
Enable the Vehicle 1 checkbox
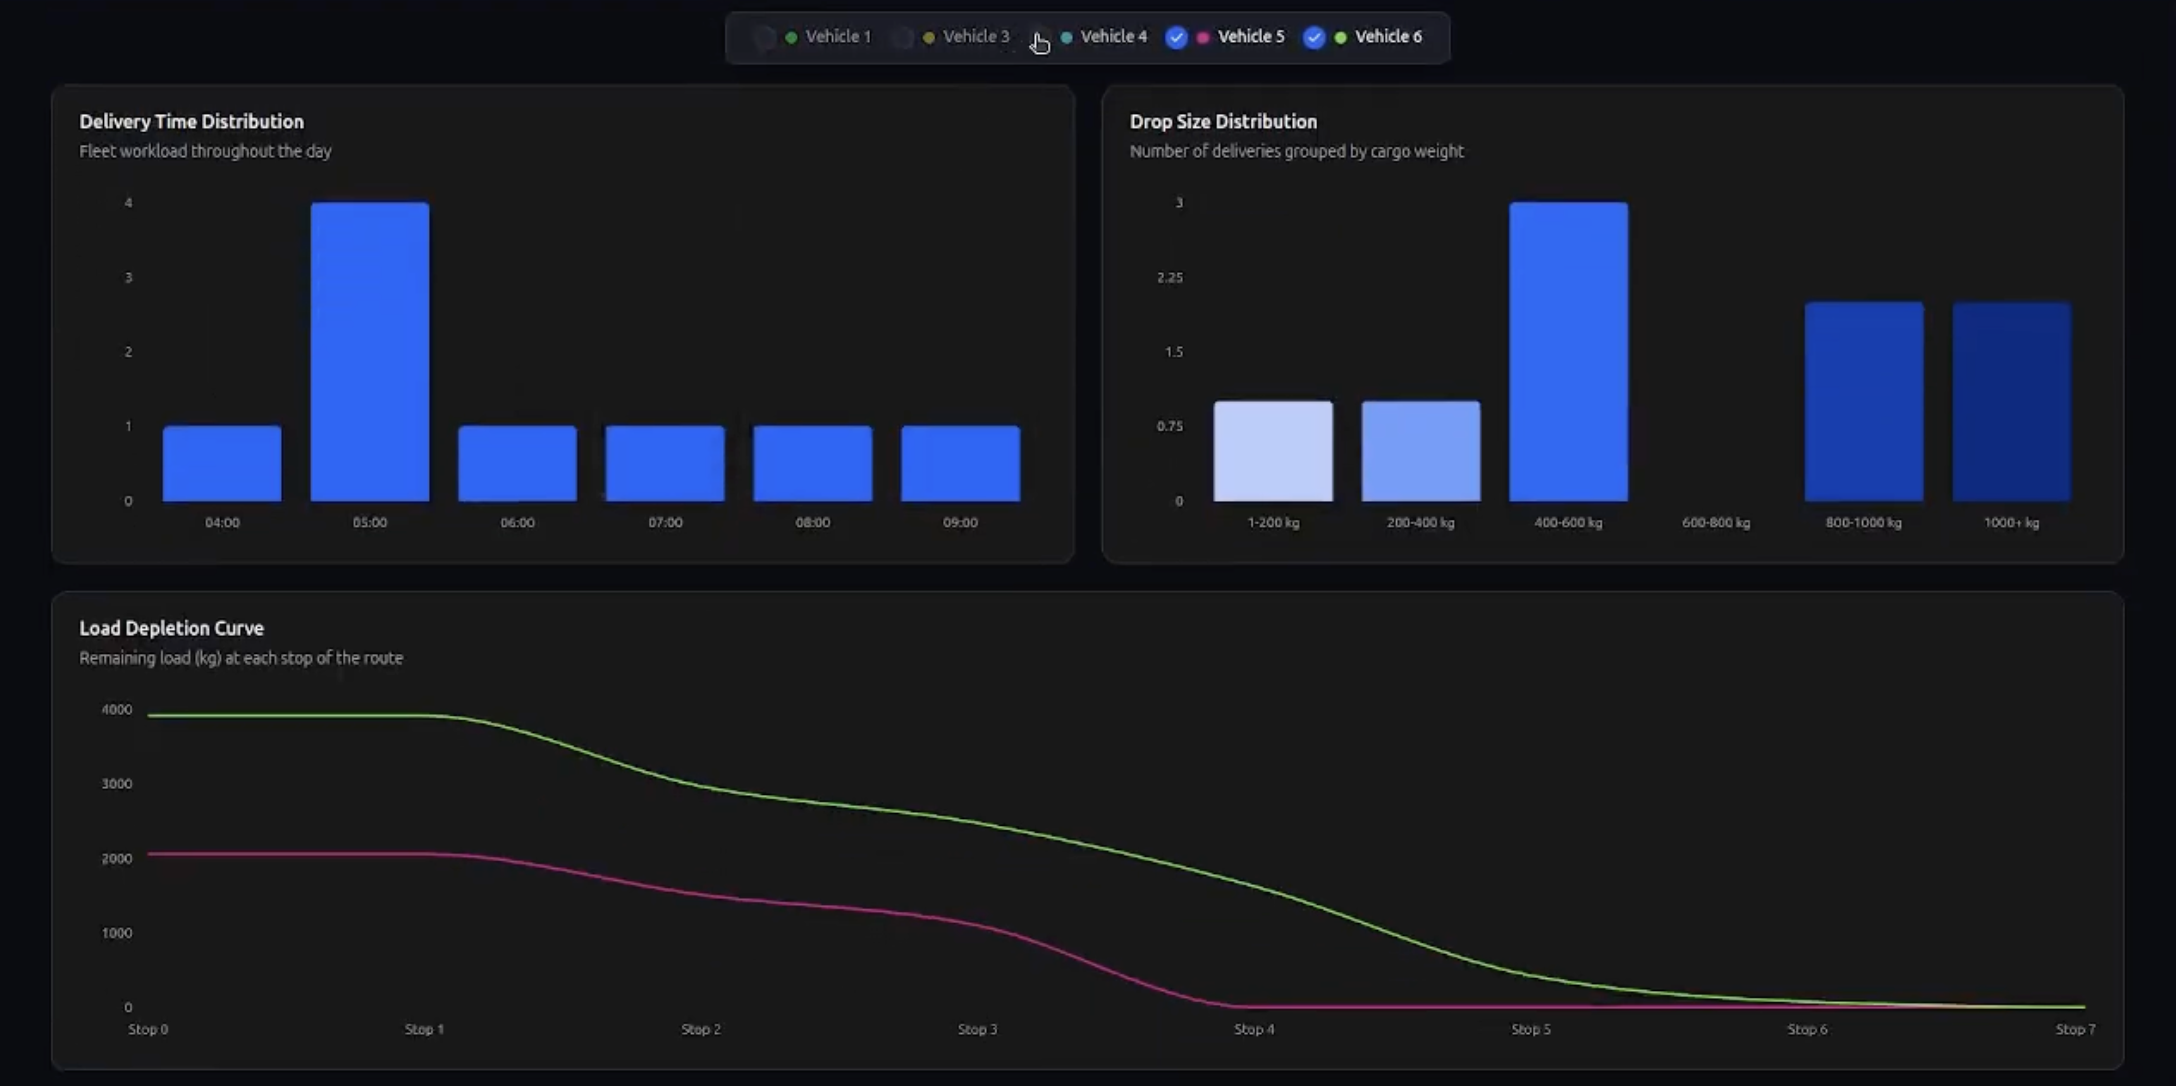765,37
